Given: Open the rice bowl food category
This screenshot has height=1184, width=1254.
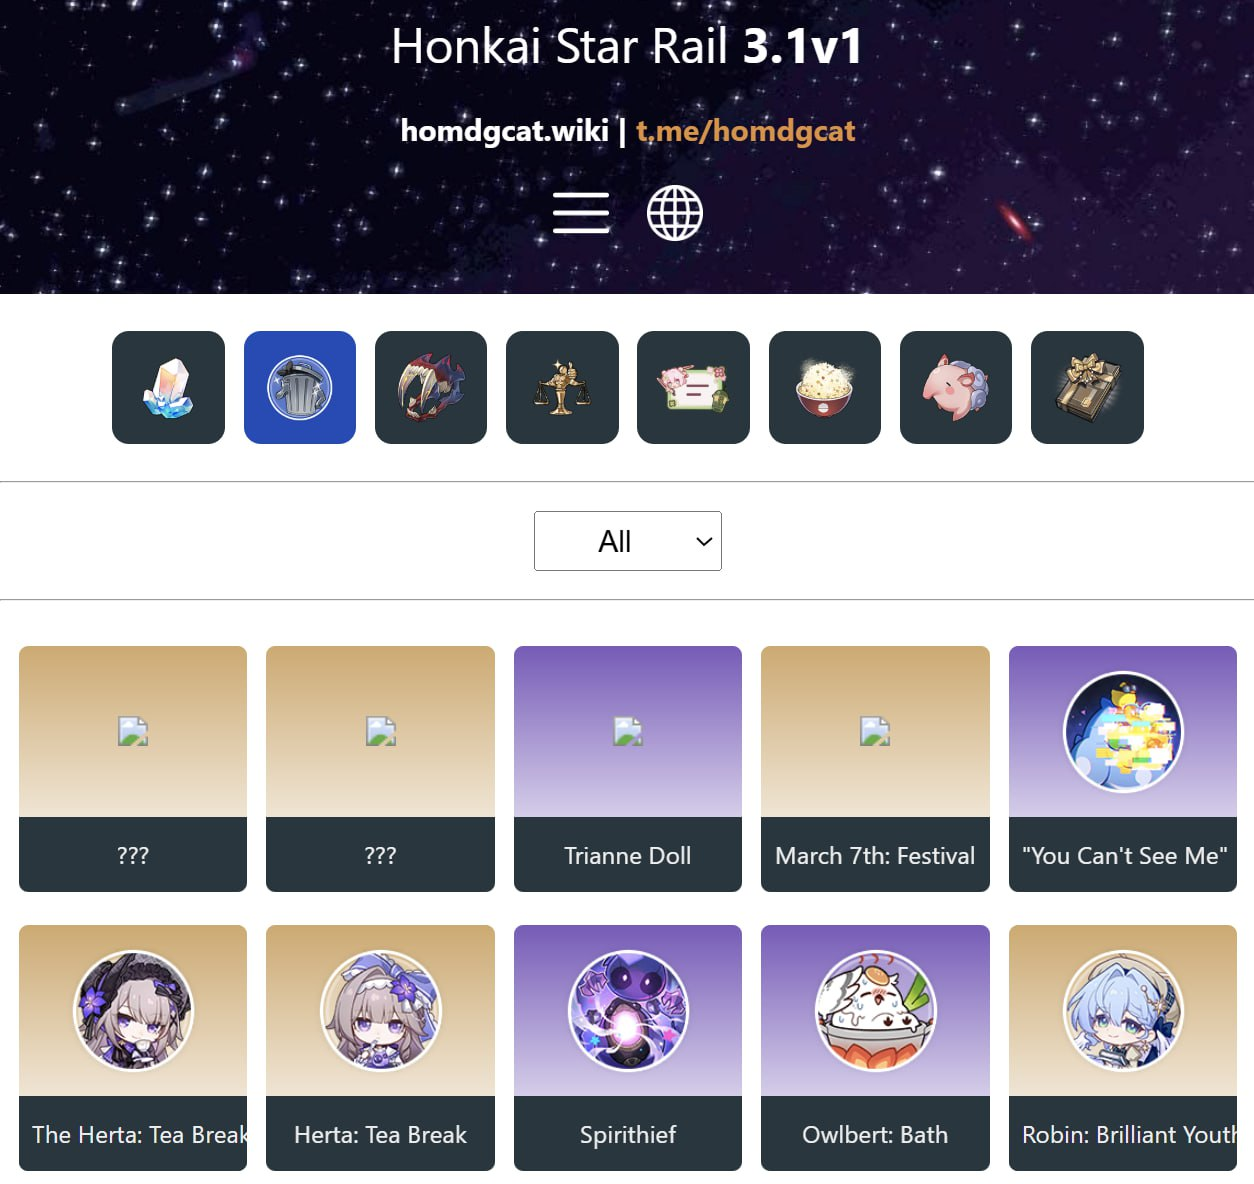Looking at the screenshot, I should coord(825,387).
